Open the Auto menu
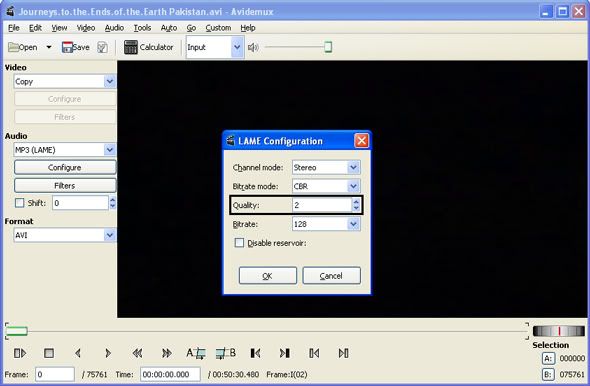Screen dimensions: 590x386 coord(169,28)
